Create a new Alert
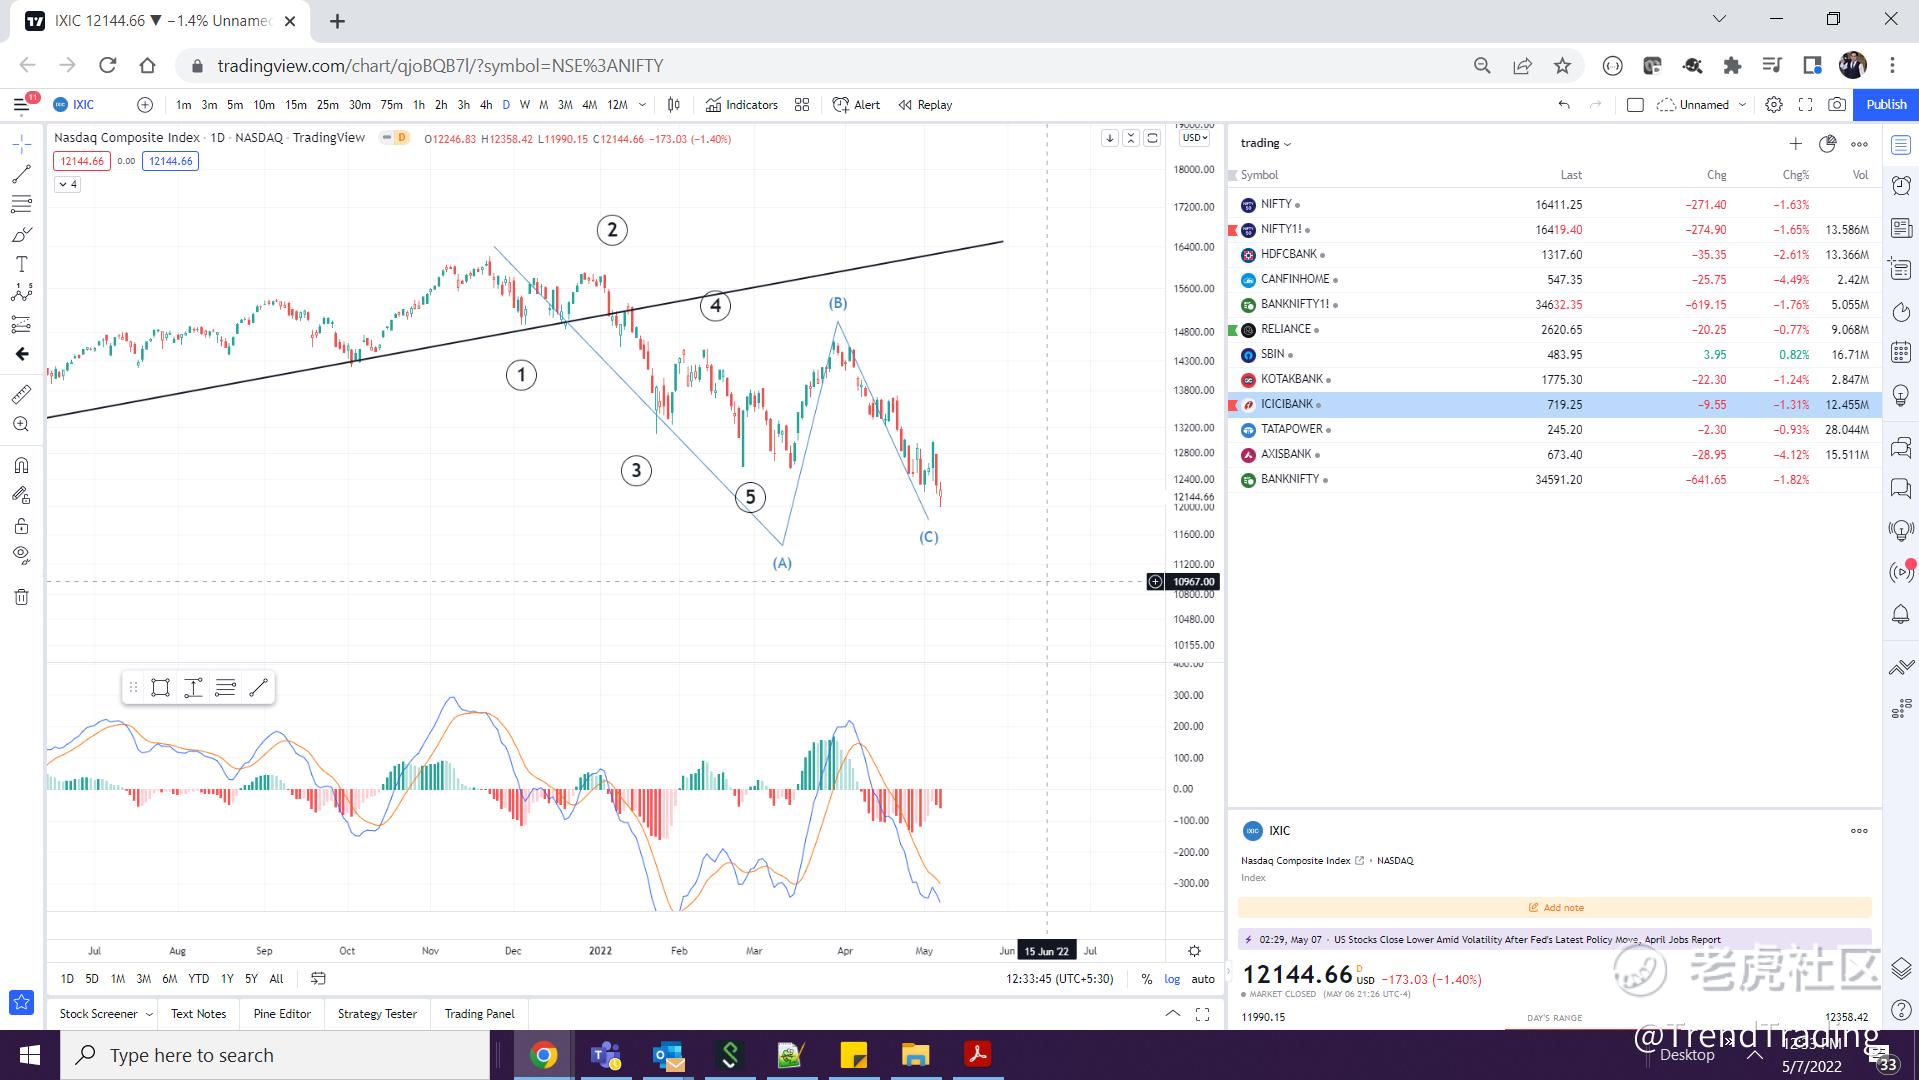1919x1080 pixels. point(857,105)
